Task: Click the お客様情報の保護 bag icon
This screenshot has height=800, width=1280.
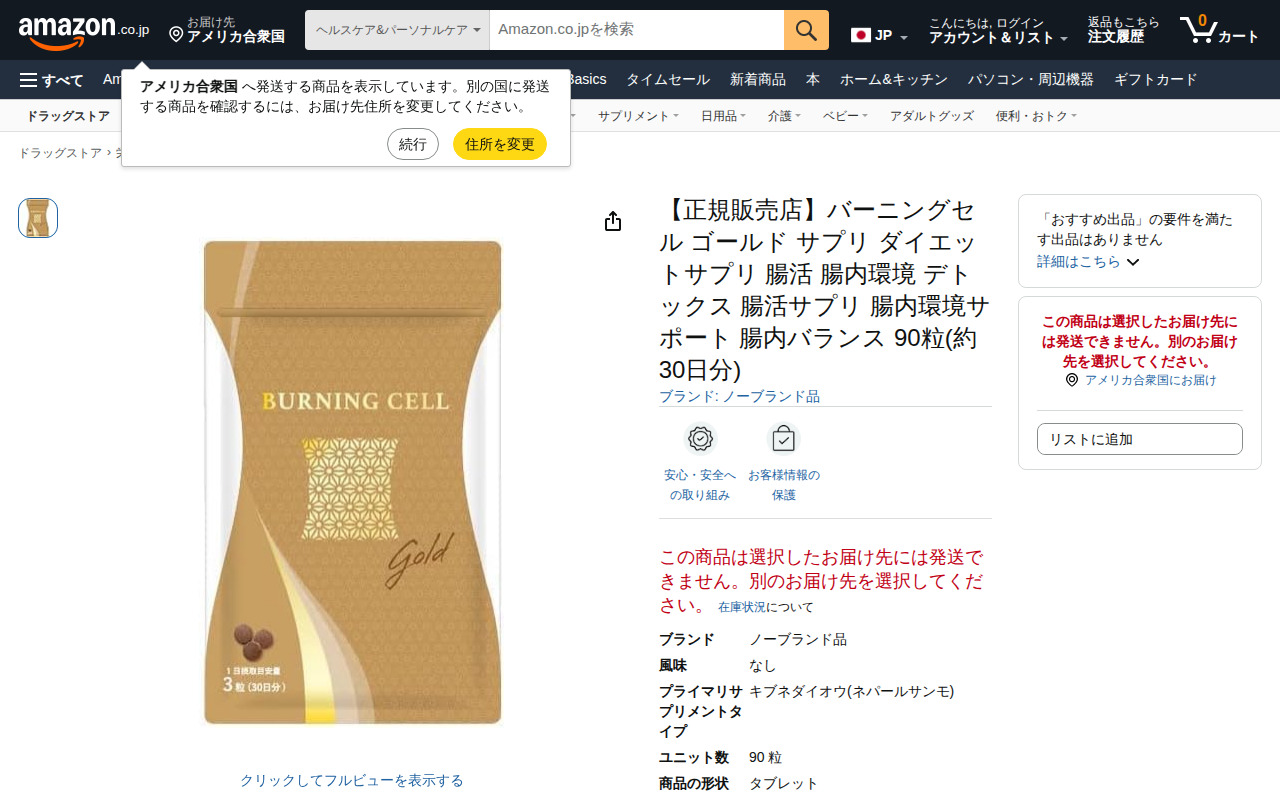Action: click(x=783, y=438)
